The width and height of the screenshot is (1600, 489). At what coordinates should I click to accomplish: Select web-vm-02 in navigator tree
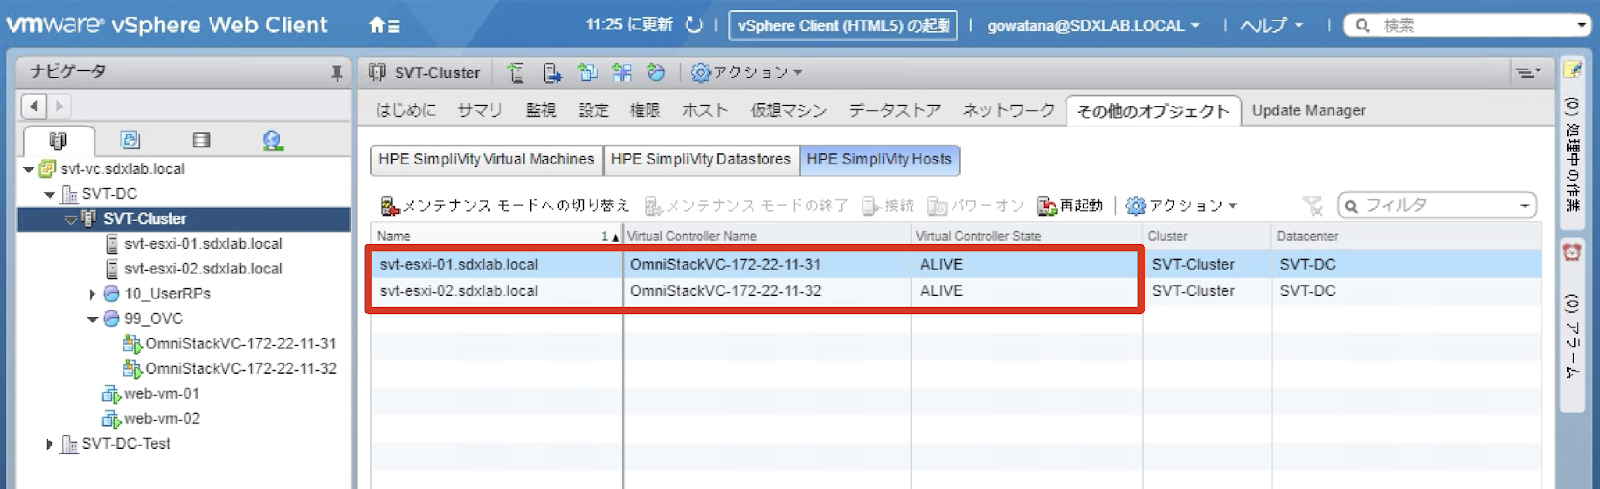(x=162, y=419)
